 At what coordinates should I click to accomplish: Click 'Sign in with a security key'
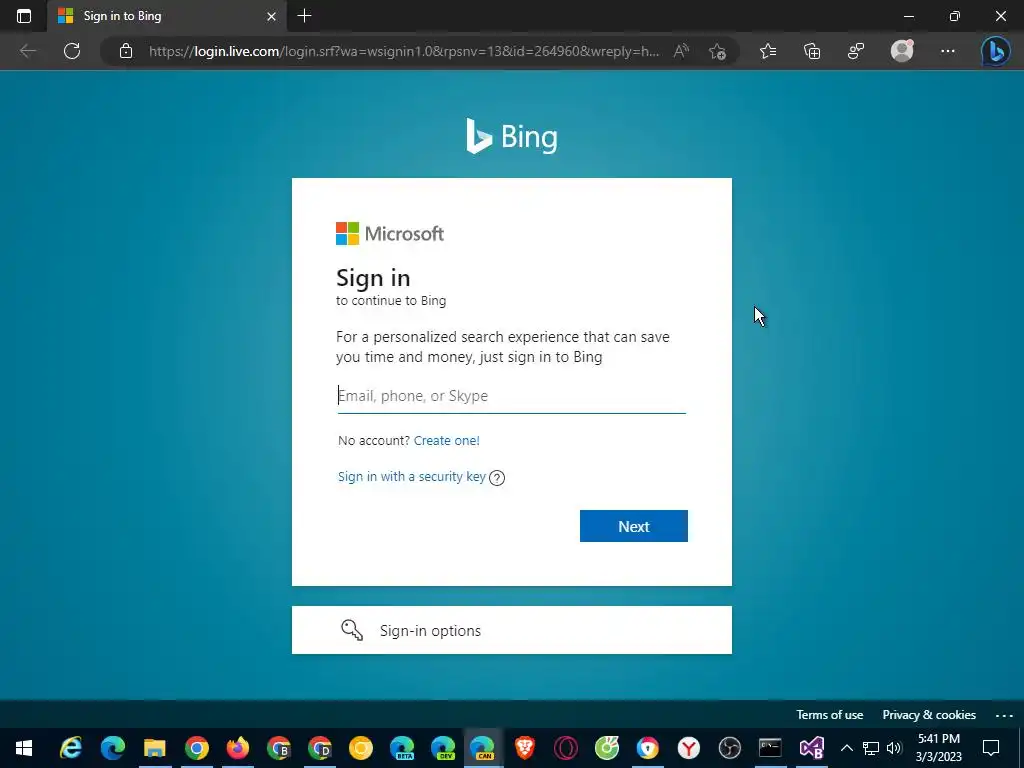(411, 477)
